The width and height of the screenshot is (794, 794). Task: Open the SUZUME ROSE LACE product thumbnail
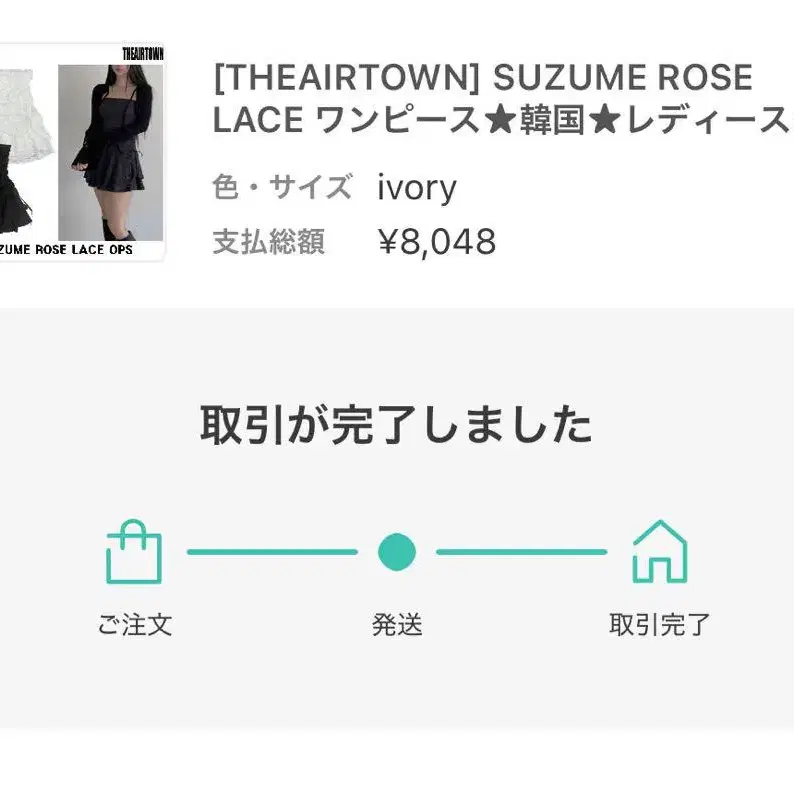[82, 152]
